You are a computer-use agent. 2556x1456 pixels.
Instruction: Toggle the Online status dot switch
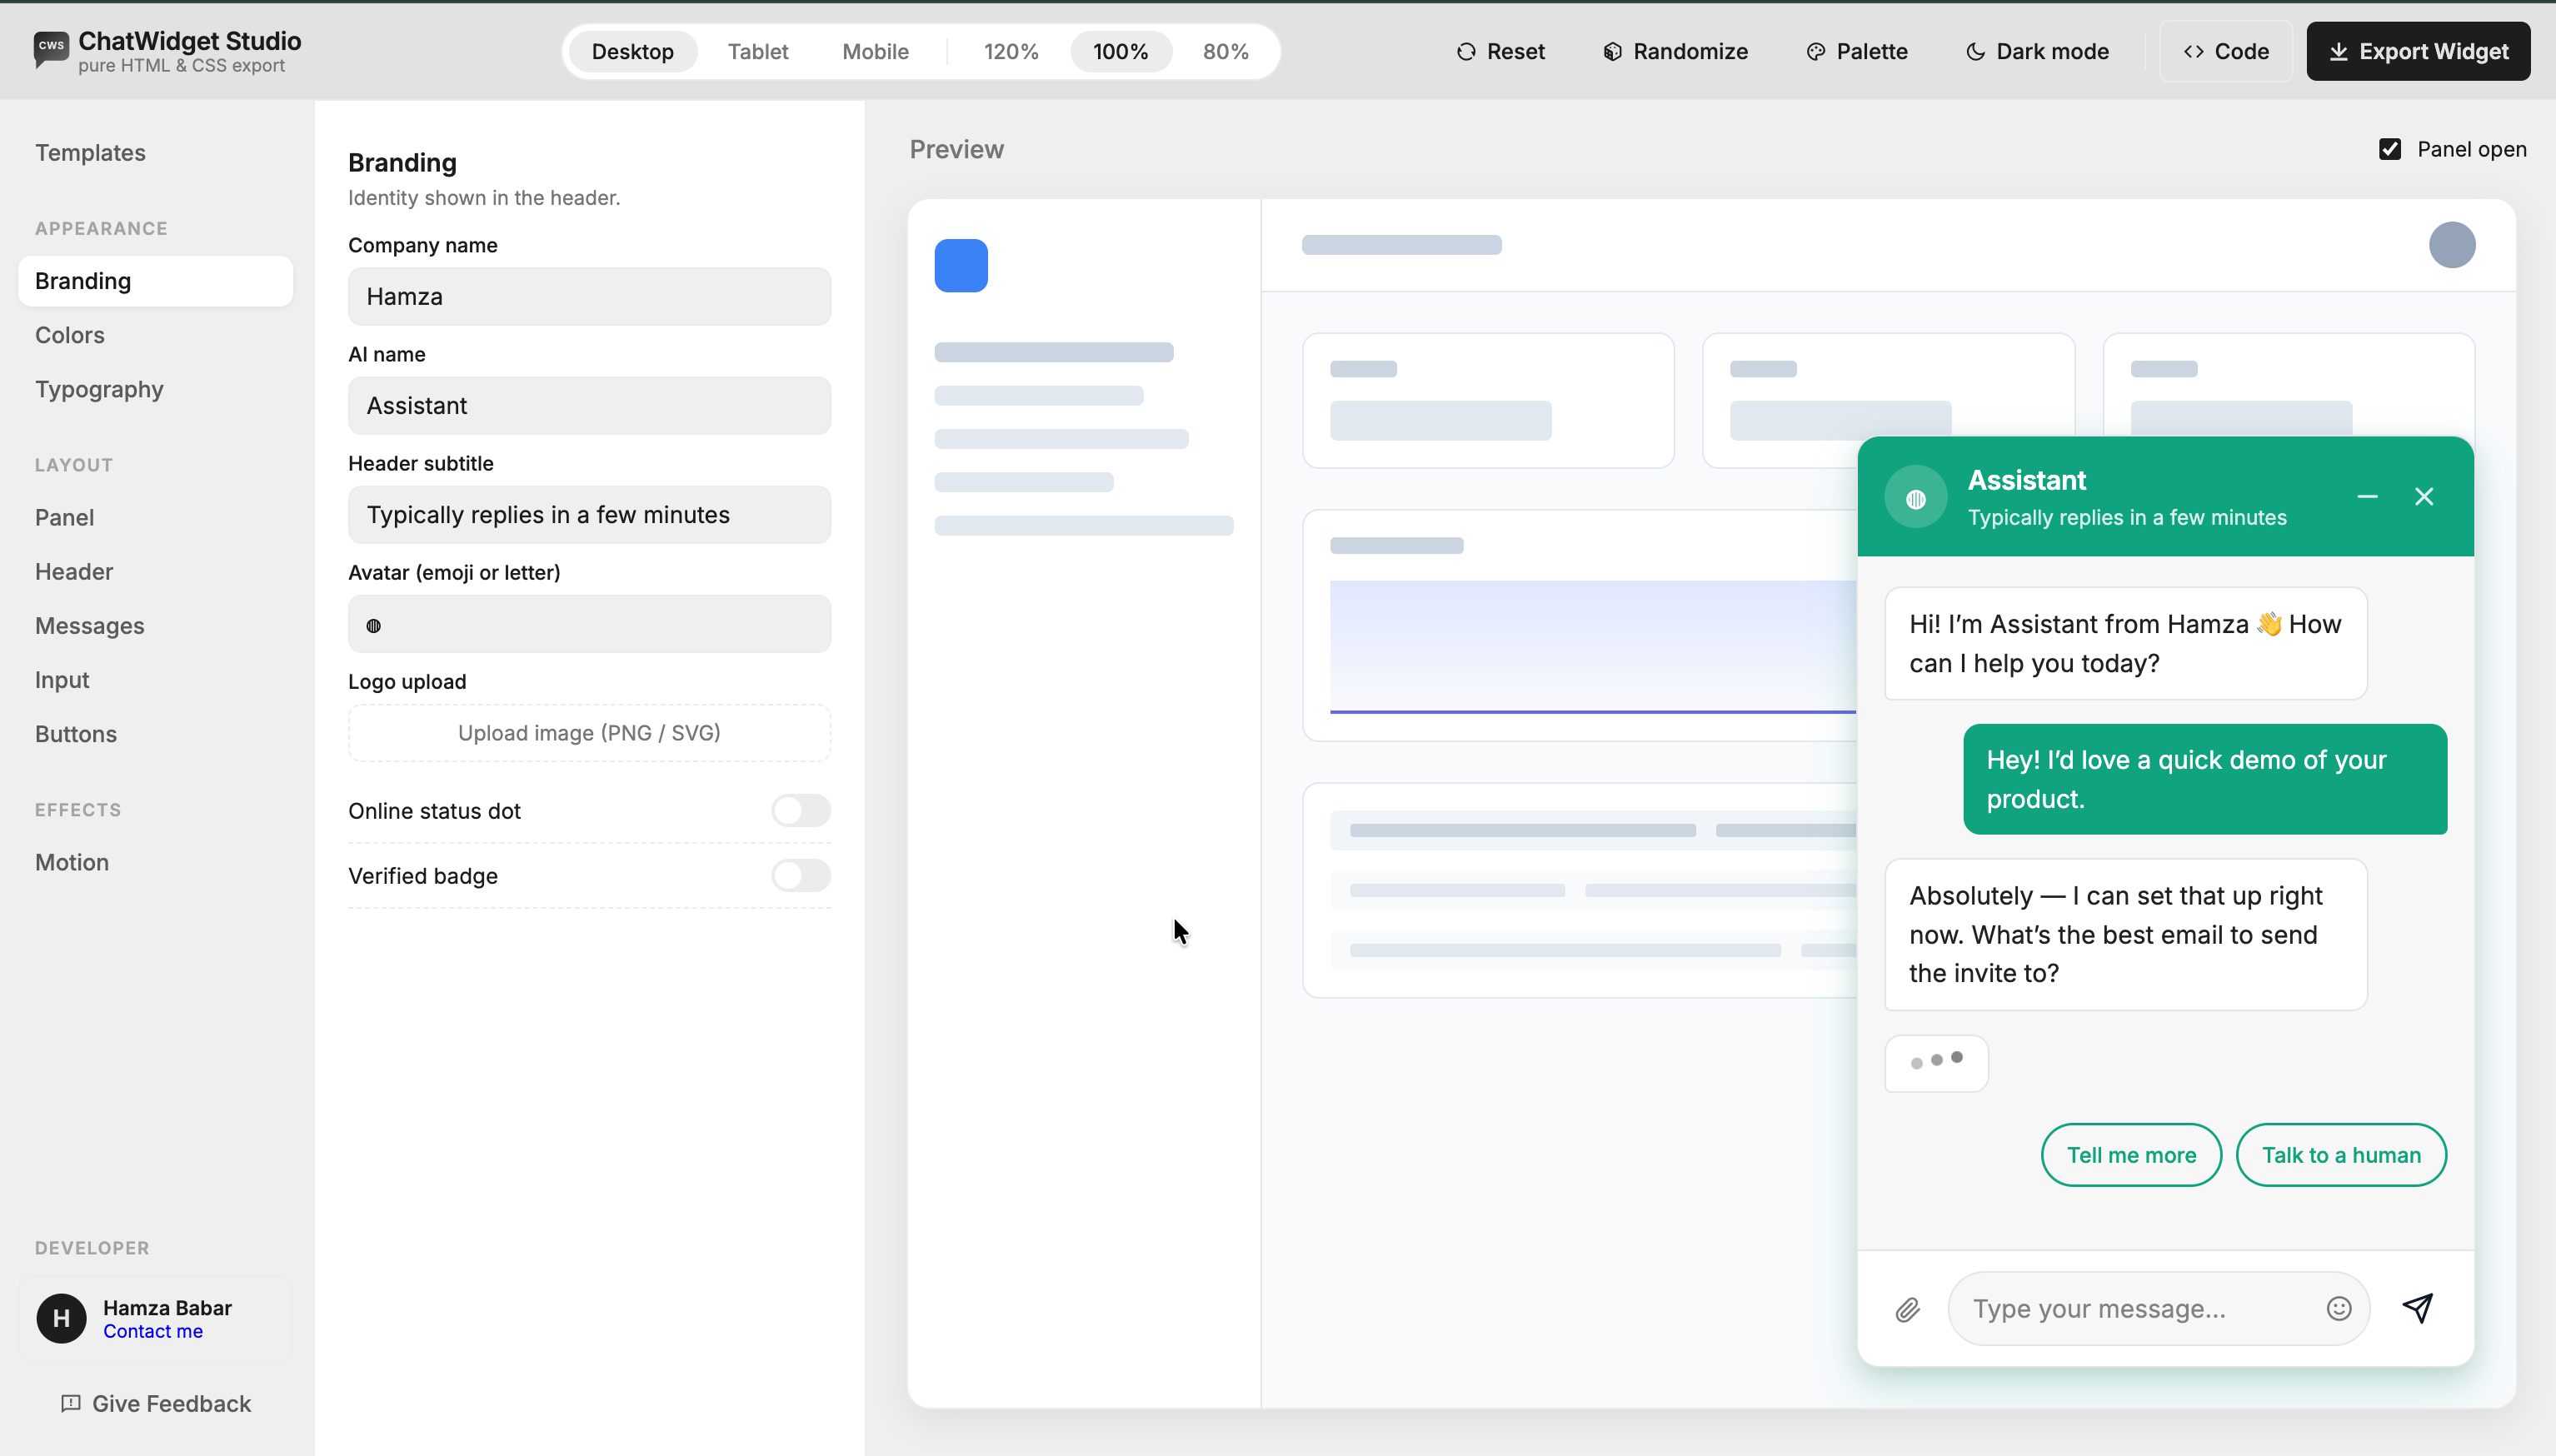point(801,811)
